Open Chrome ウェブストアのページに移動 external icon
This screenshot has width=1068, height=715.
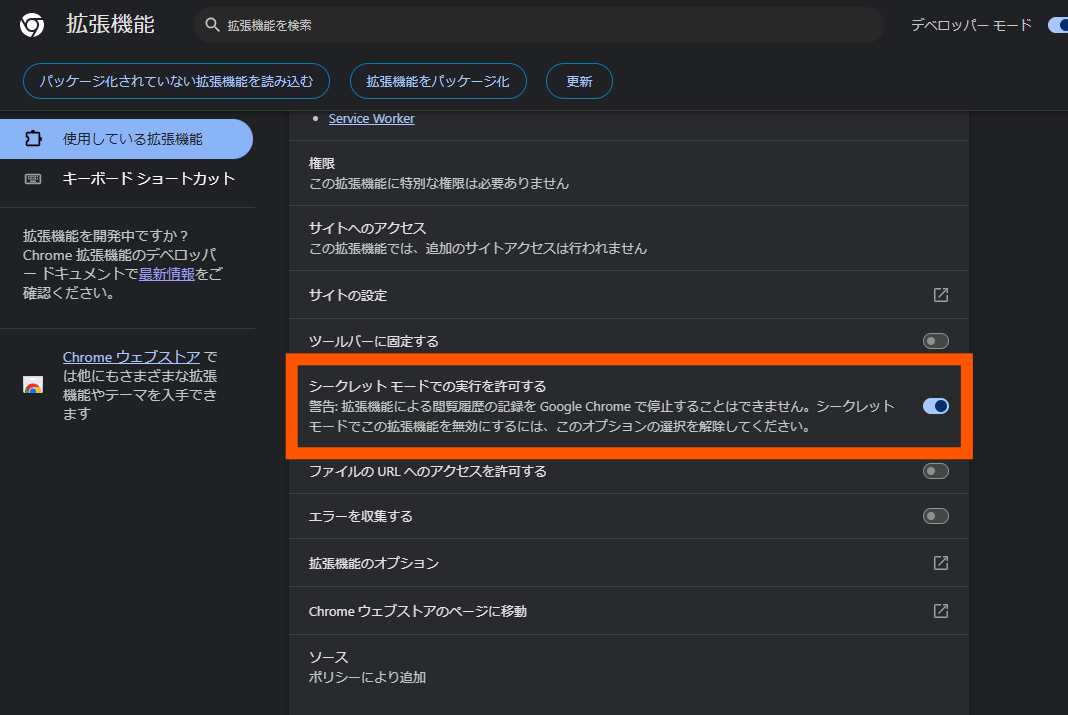(940, 610)
